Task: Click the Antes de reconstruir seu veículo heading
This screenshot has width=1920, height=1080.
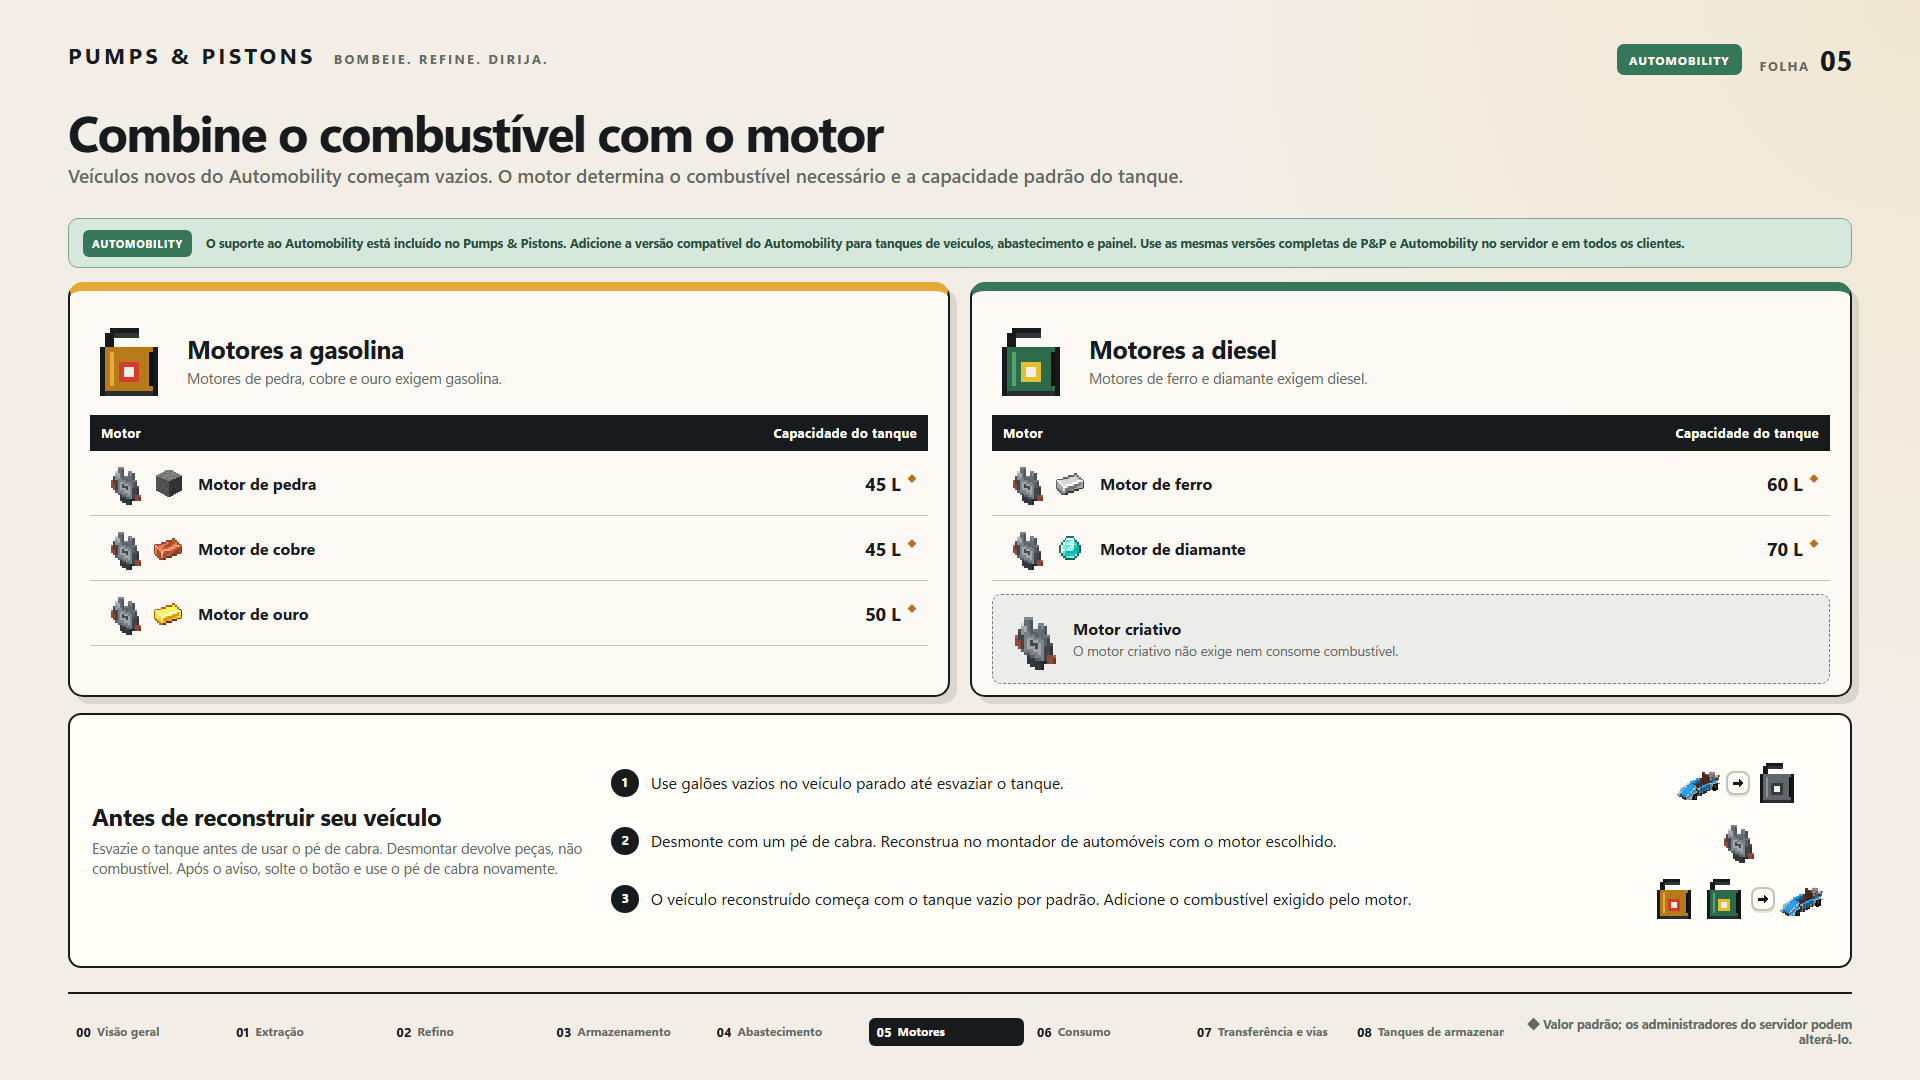Action: click(267, 817)
